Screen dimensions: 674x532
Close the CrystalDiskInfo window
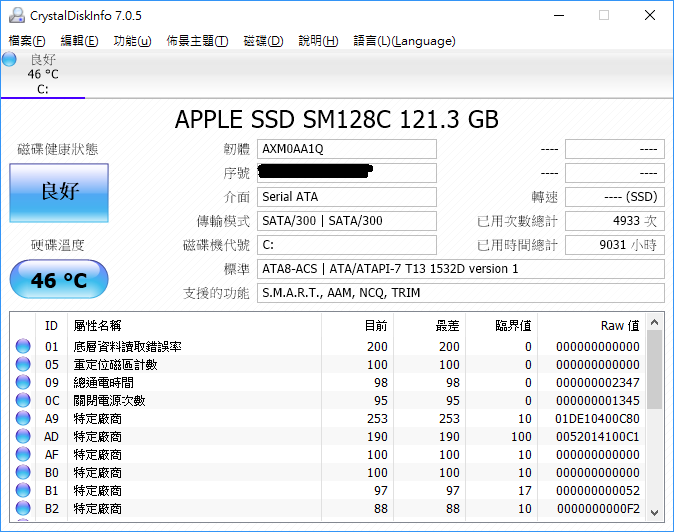(650, 15)
